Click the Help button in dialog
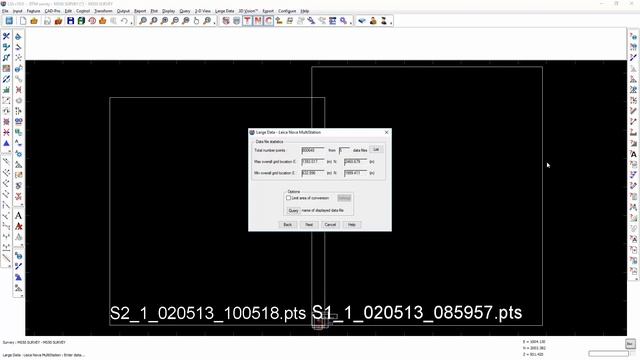This screenshot has width=640, height=360. [351, 225]
